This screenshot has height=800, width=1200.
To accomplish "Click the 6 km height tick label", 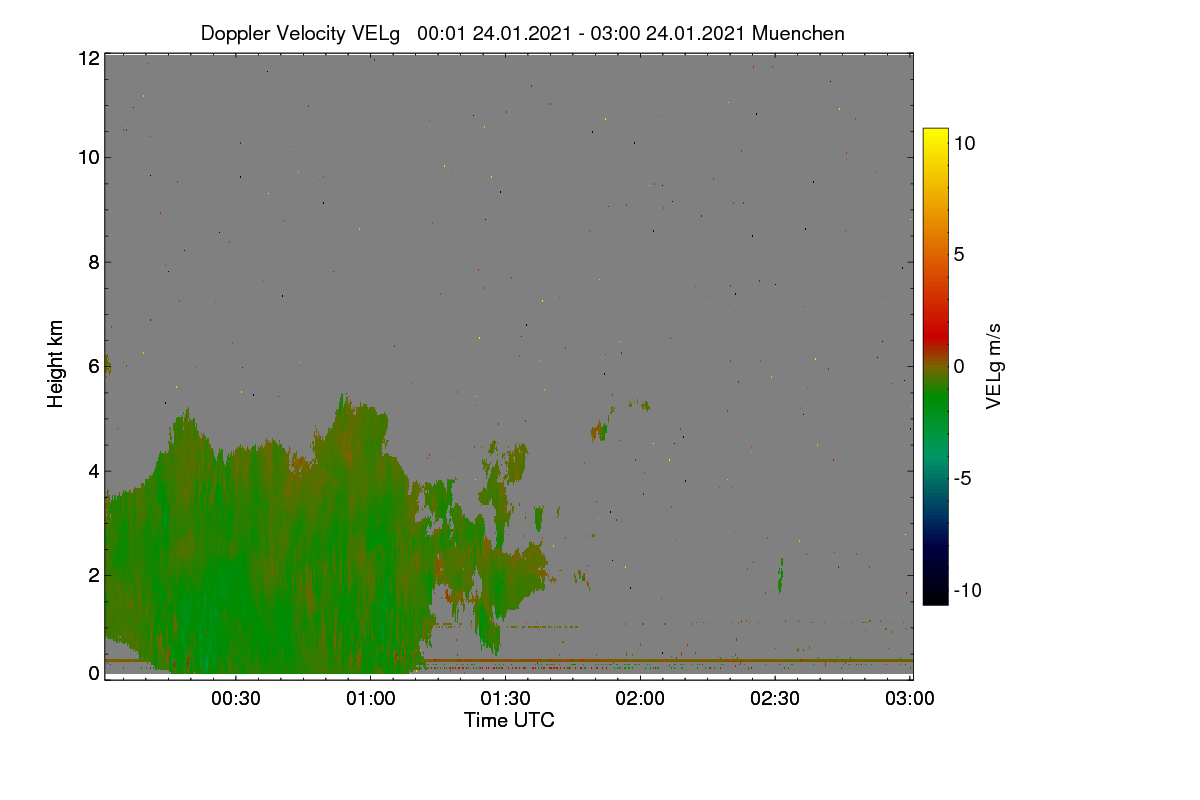I will [94, 366].
